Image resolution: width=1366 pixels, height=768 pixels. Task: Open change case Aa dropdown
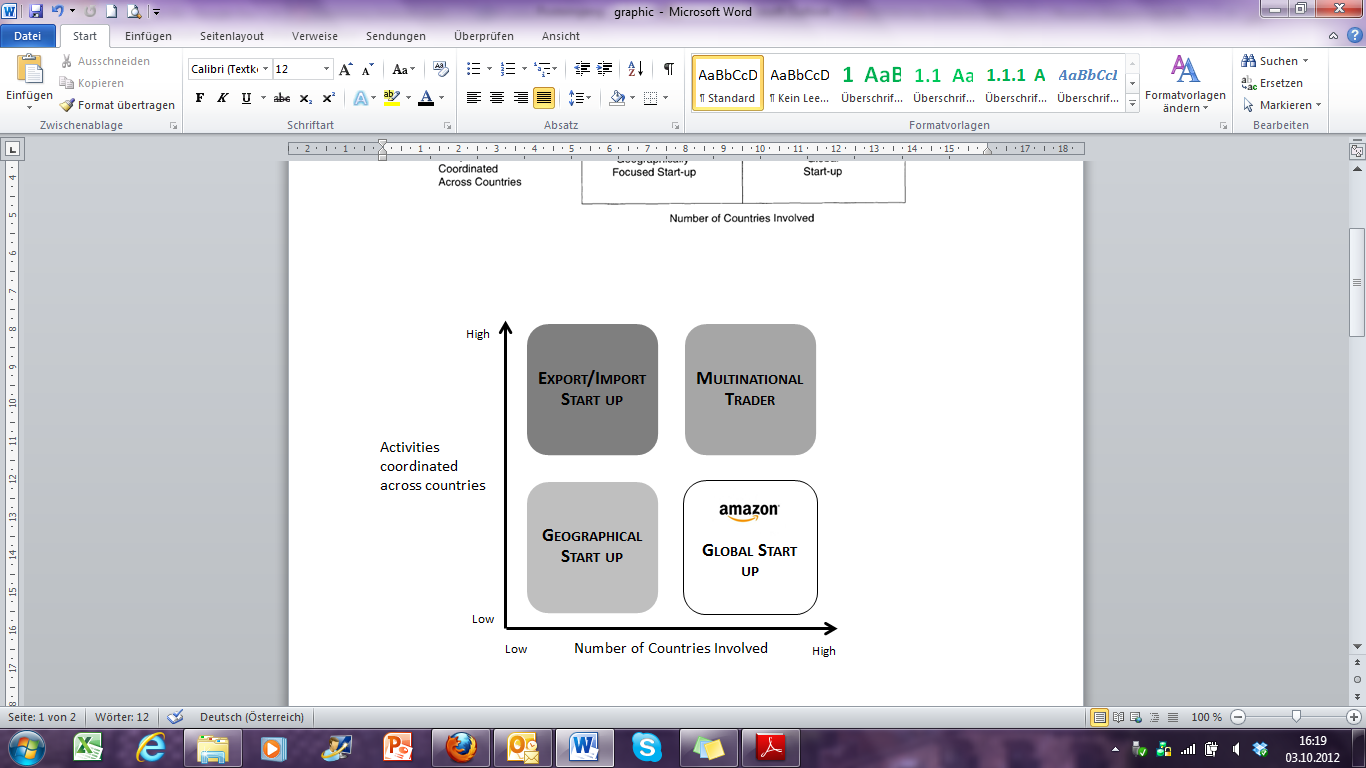pyautogui.click(x=404, y=69)
